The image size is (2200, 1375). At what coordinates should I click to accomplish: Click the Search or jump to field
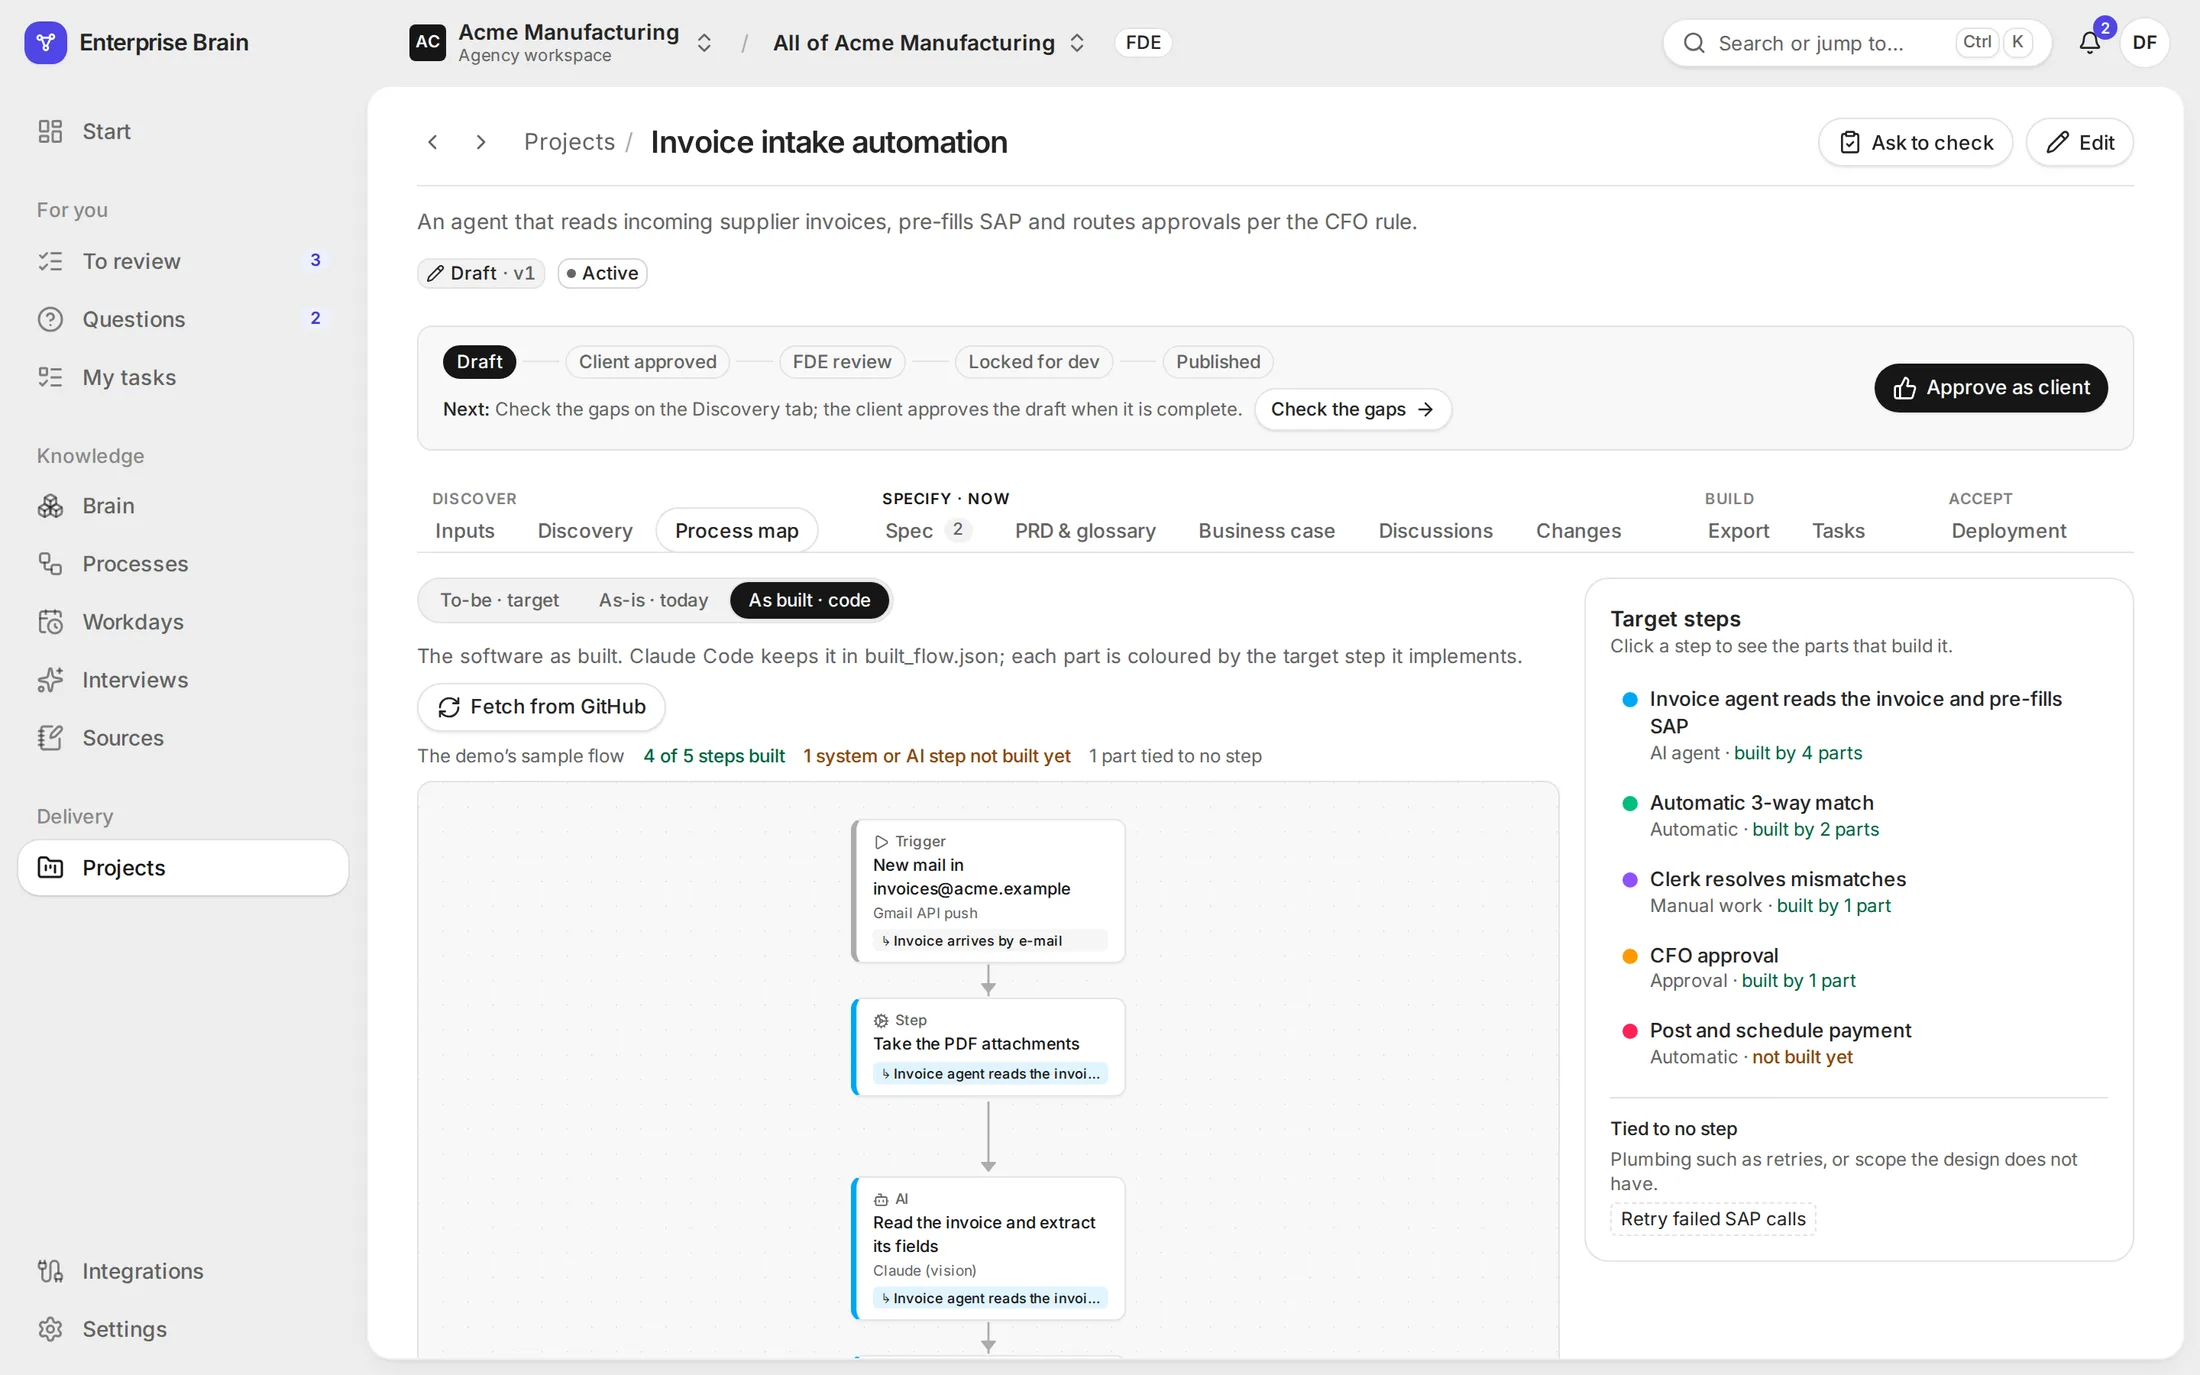click(x=1856, y=42)
